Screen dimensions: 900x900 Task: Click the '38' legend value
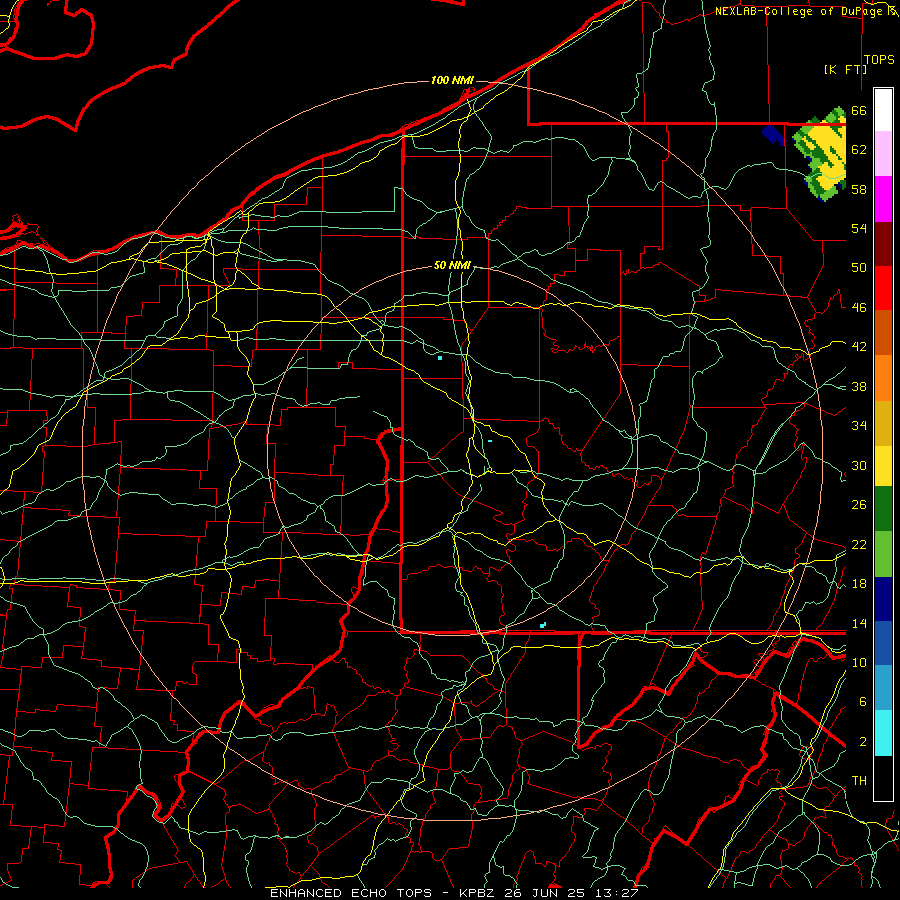click(859, 387)
